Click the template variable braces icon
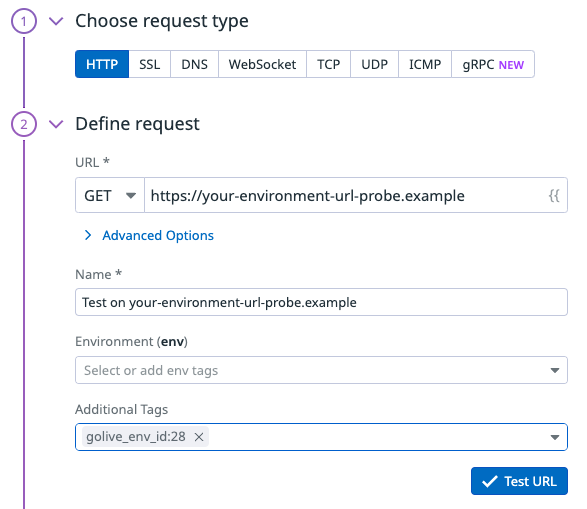Viewport: 587px width, 509px height. pos(554,195)
